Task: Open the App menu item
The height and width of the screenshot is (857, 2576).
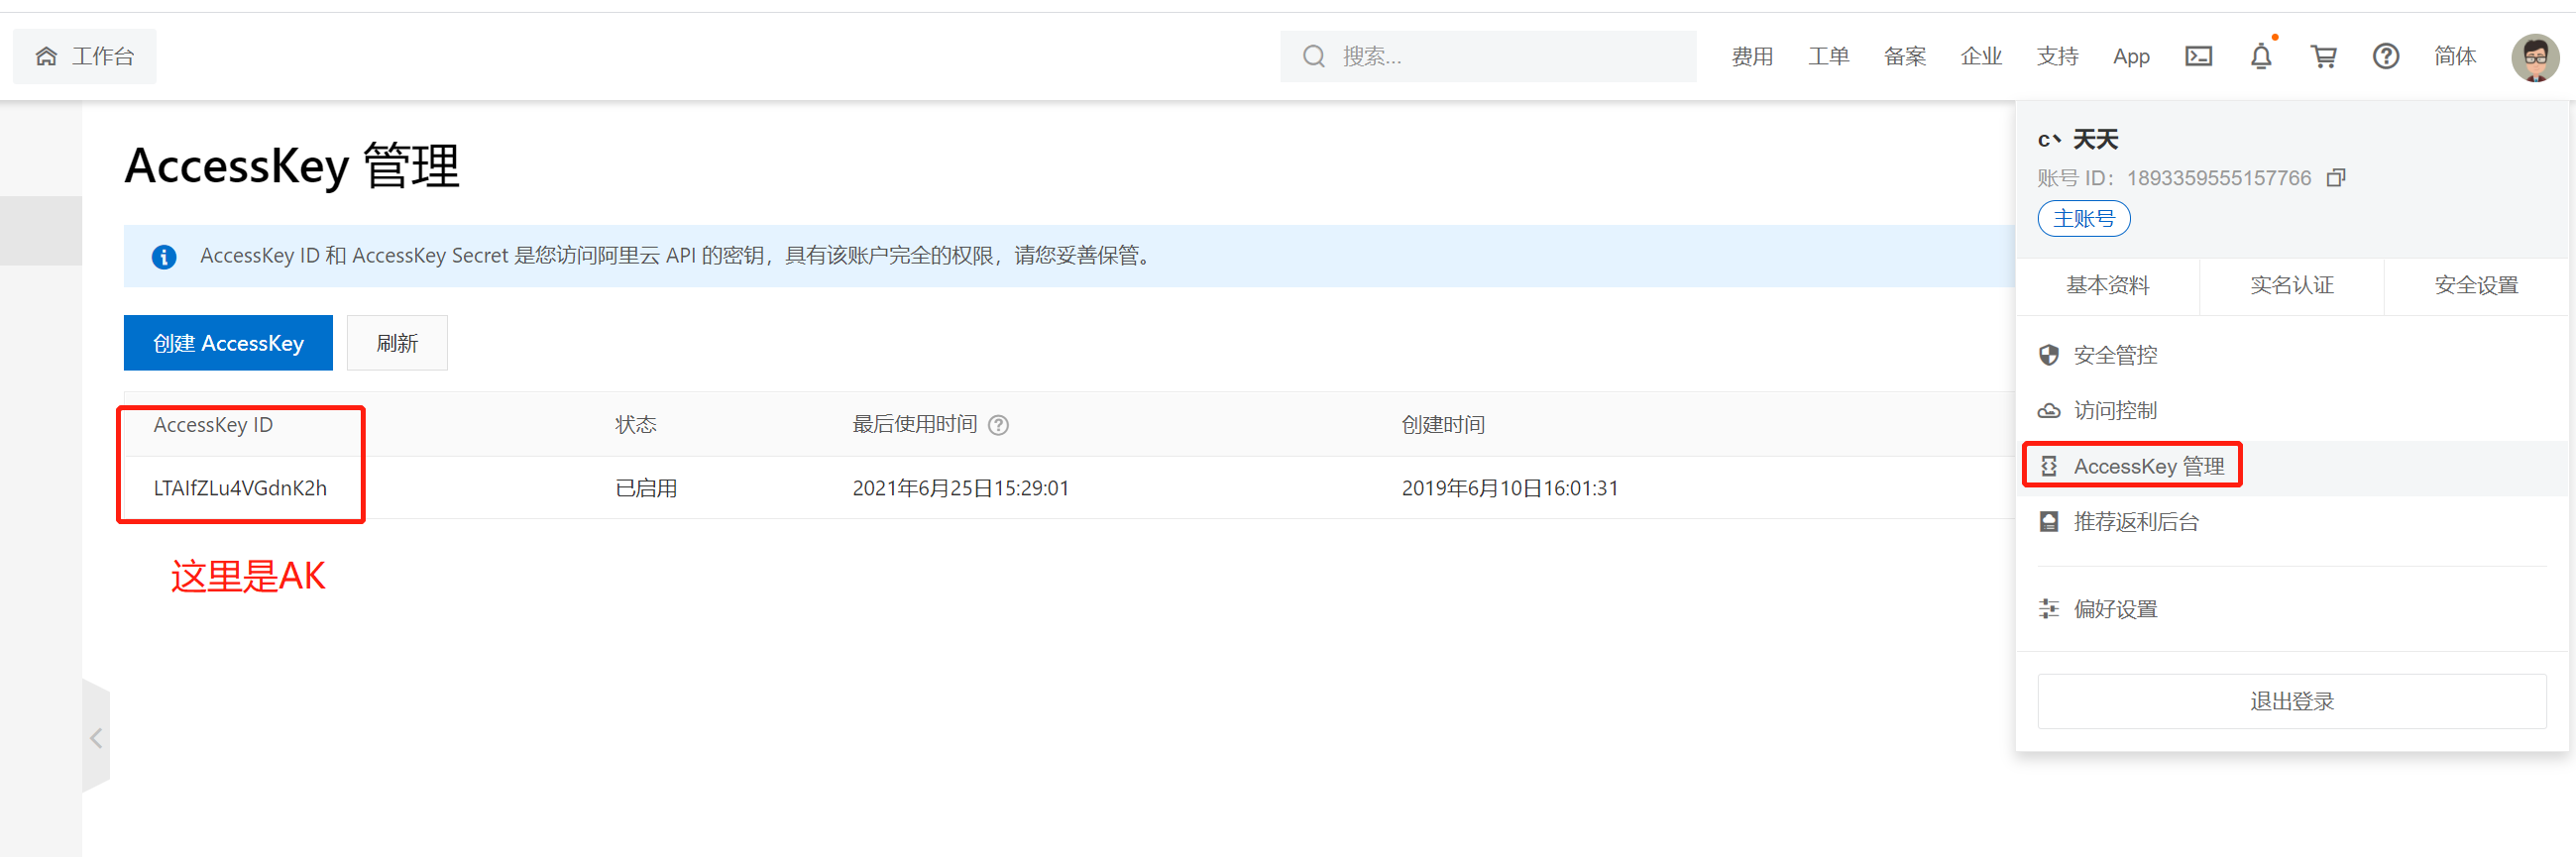Action: tap(2131, 57)
